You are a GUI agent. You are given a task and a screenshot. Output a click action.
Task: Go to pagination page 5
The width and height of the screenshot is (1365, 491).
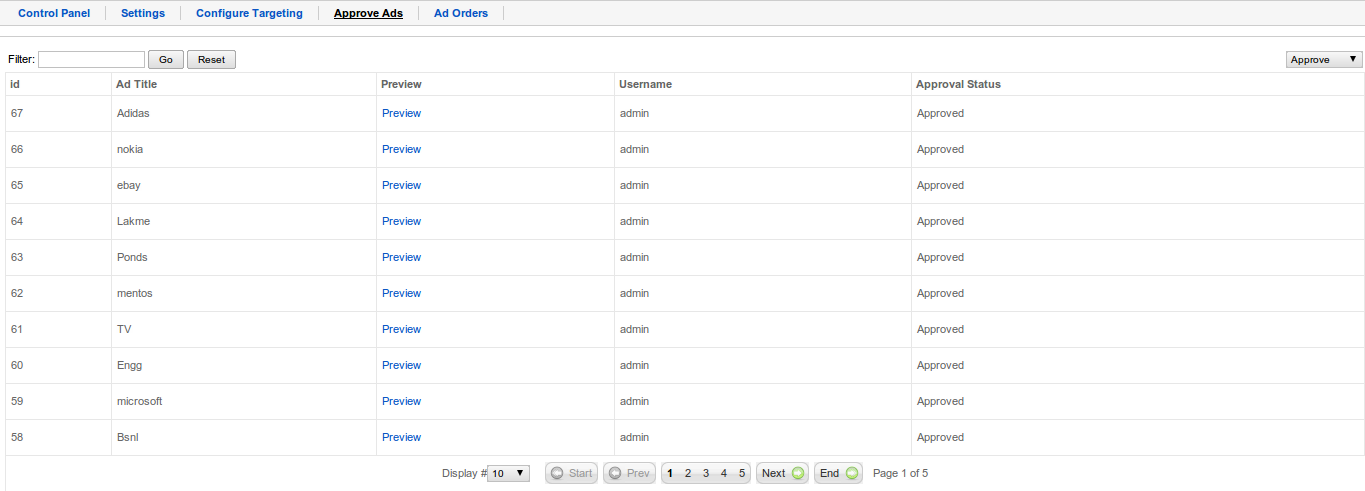click(742, 473)
